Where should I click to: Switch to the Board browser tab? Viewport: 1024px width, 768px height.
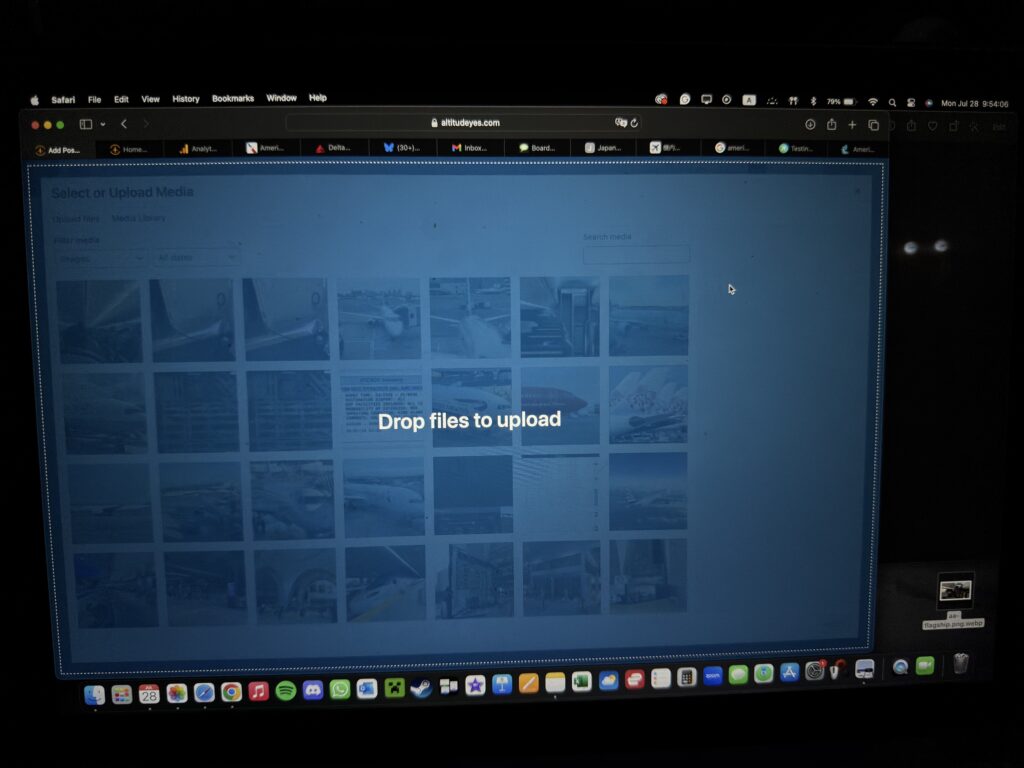click(x=537, y=148)
